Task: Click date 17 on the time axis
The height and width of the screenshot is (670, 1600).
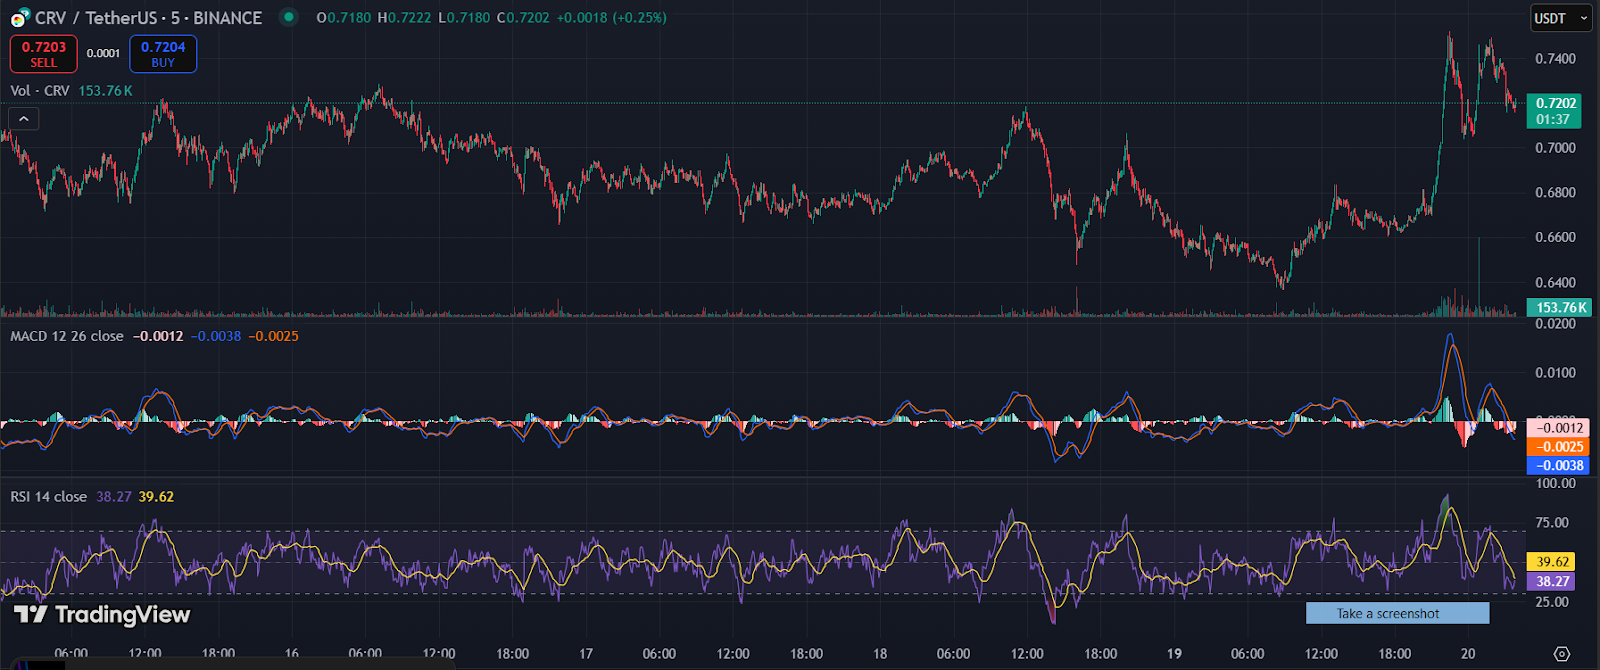Action: click(586, 654)
